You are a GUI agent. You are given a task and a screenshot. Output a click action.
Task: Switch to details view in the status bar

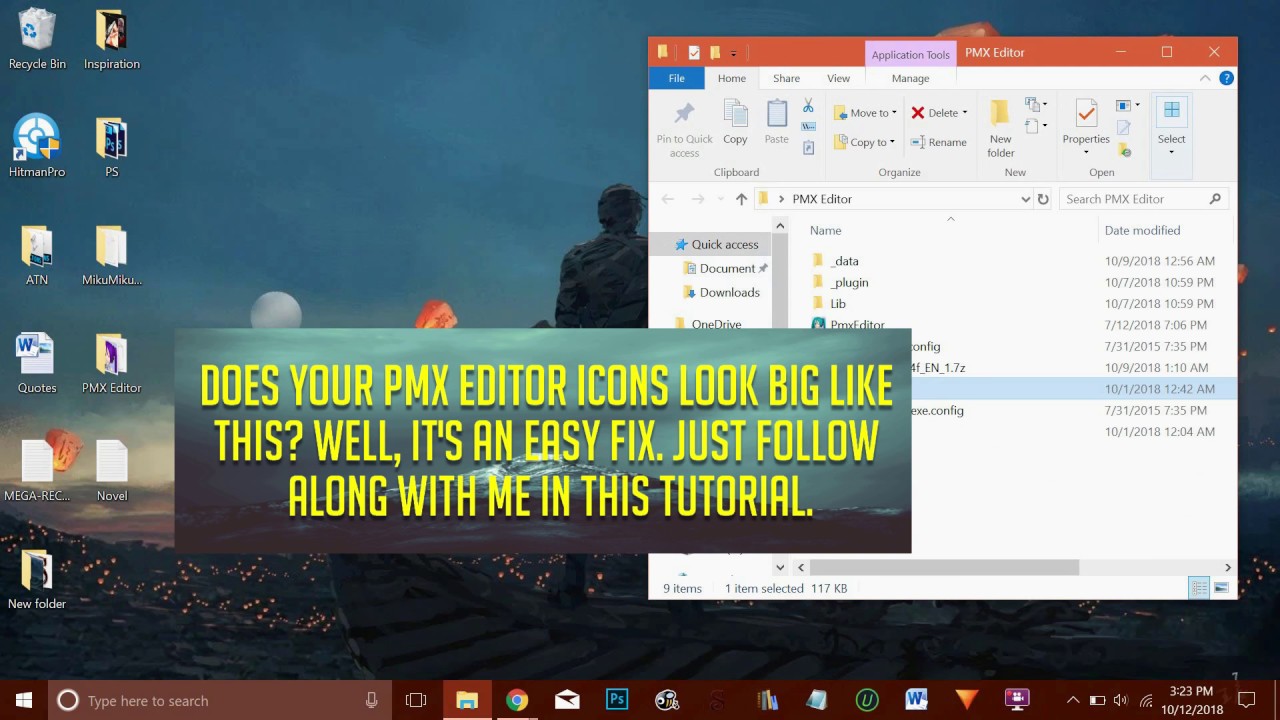click(1199, 588)
